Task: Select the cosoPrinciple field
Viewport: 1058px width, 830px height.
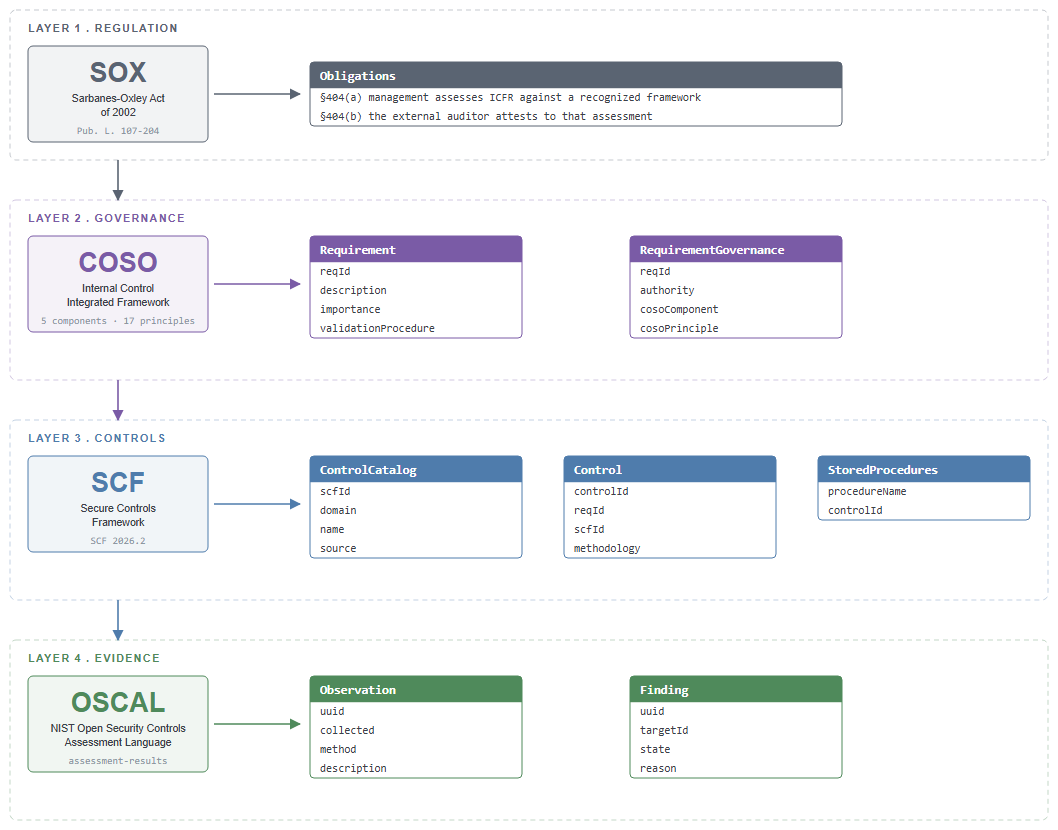Action: click(x=735, y=329)
